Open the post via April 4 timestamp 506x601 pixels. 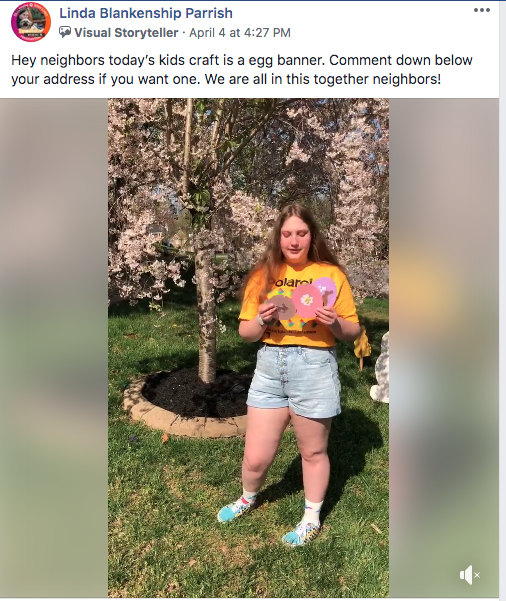pos(240,33)
